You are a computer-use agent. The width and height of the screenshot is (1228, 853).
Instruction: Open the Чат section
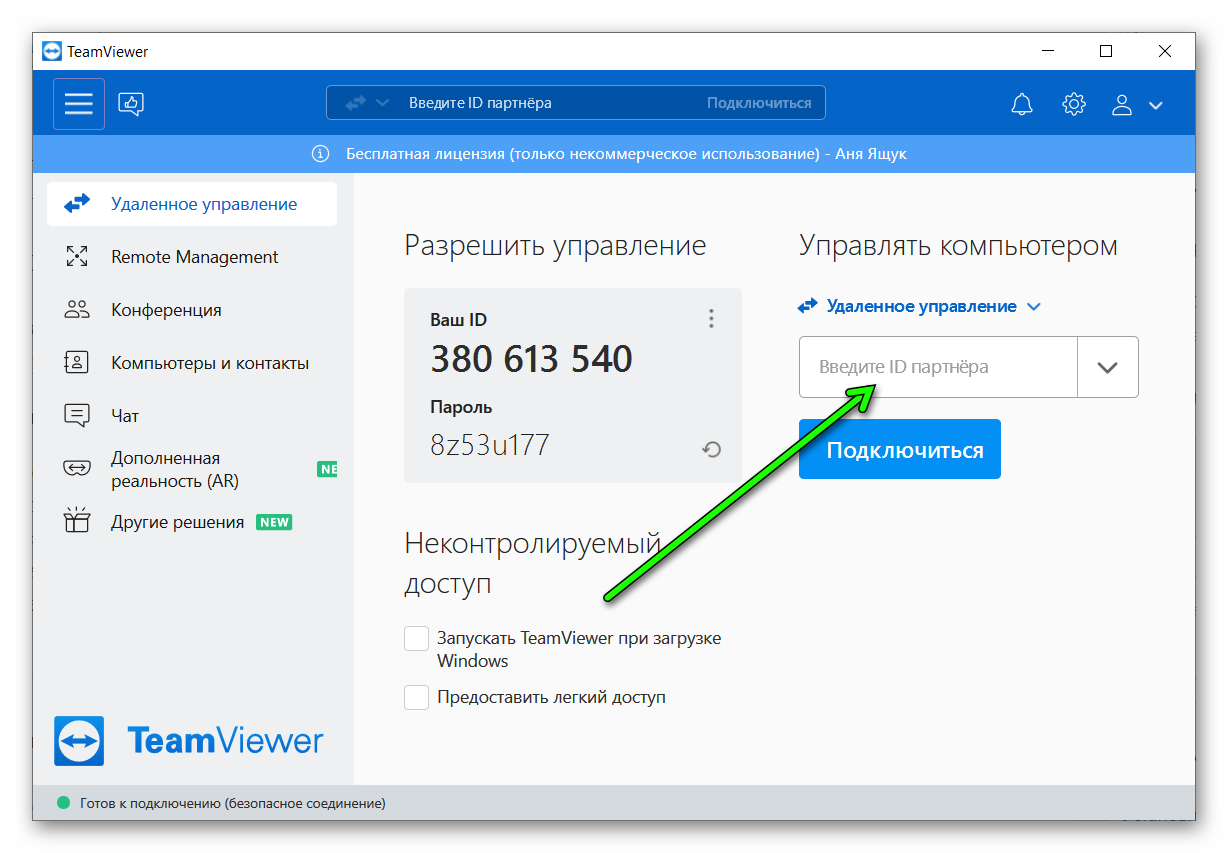click(192, 416)
